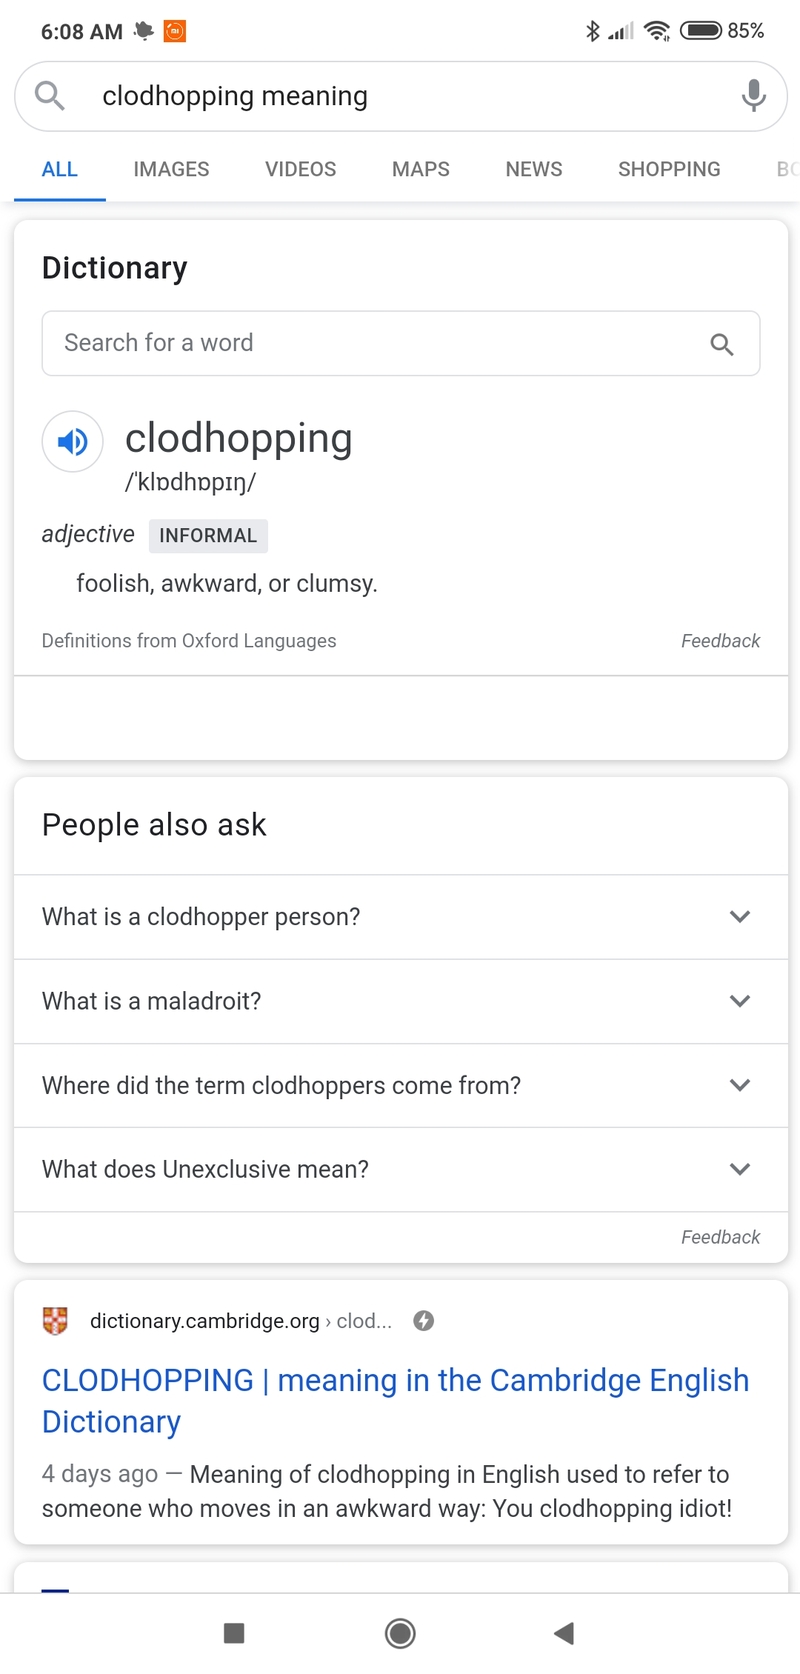Switch to the Images tab

(x=171, y=169)
